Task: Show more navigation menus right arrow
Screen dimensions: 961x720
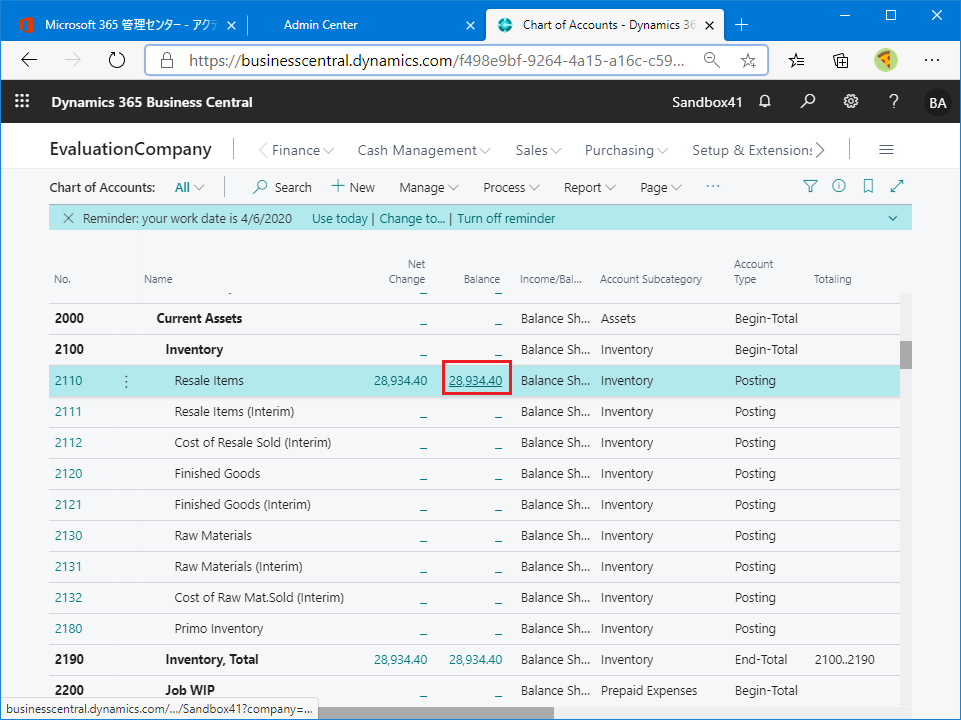Action: coord(820,150)
